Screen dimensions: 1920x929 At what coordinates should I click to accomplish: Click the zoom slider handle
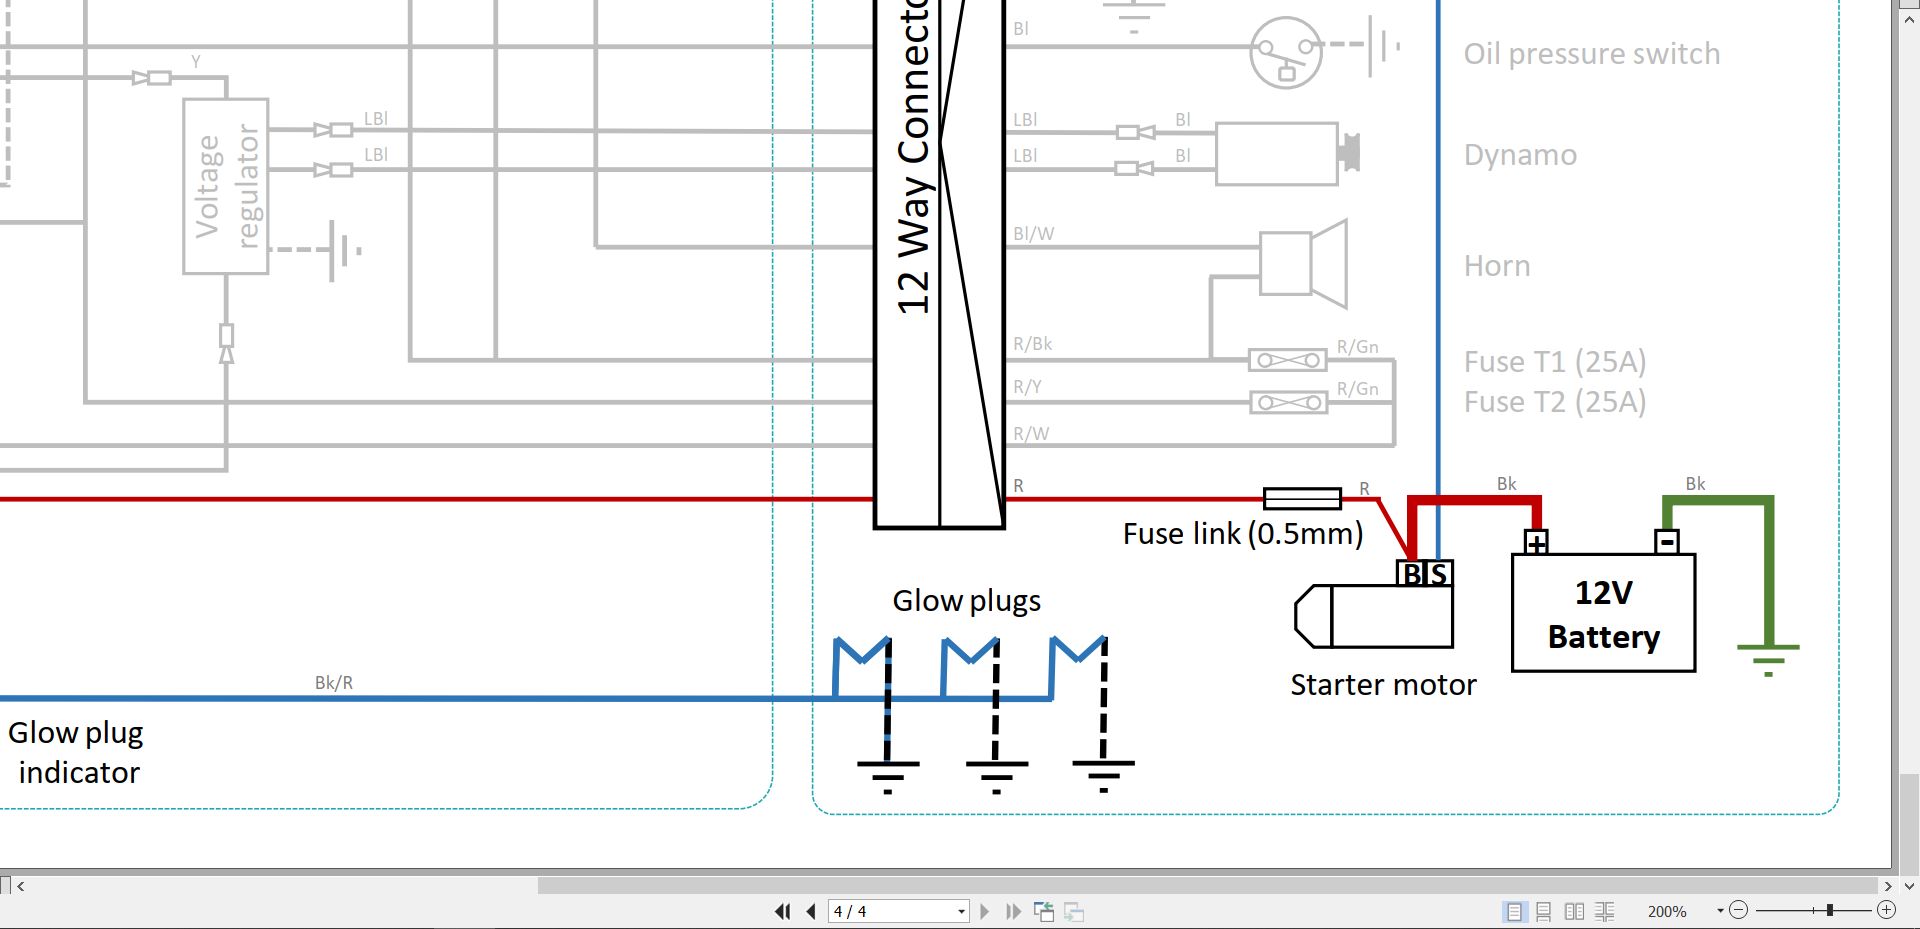click(1830, 910)
